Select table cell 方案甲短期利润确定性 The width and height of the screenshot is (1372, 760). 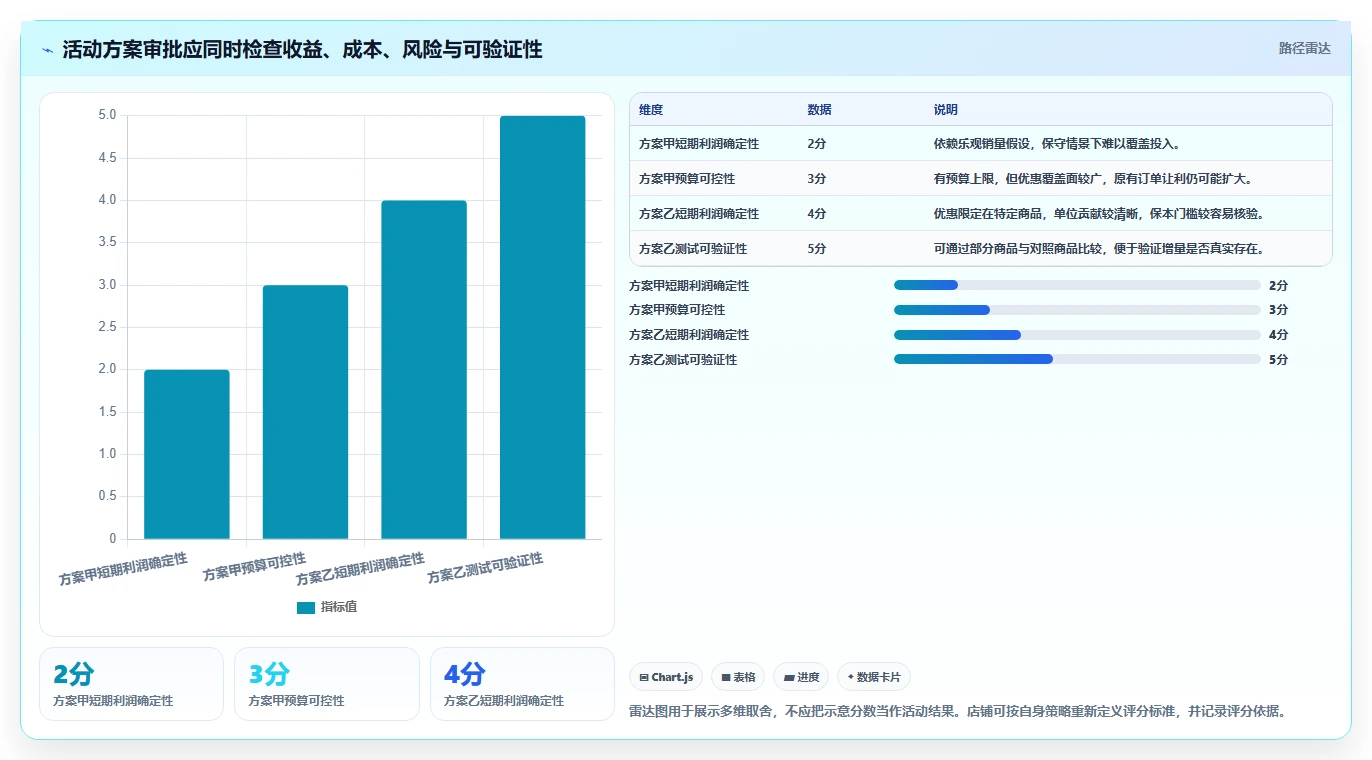(699, 144)
